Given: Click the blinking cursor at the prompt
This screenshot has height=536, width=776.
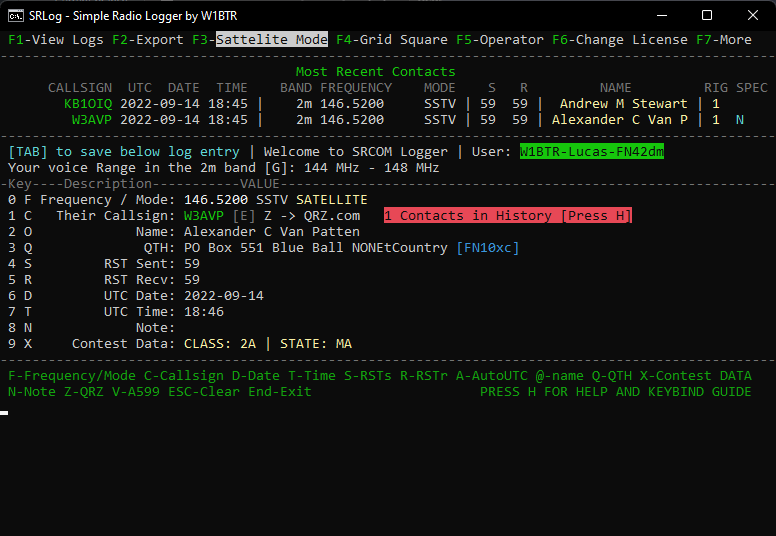Looking at the screenshot, I should pyautogui.click(x=4, y=413).
